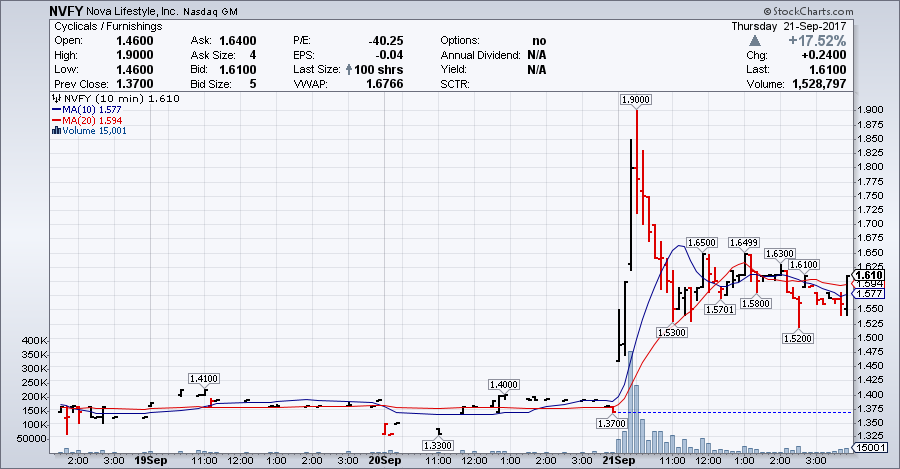Click the red MA(20) legend line

coord(56,121)
